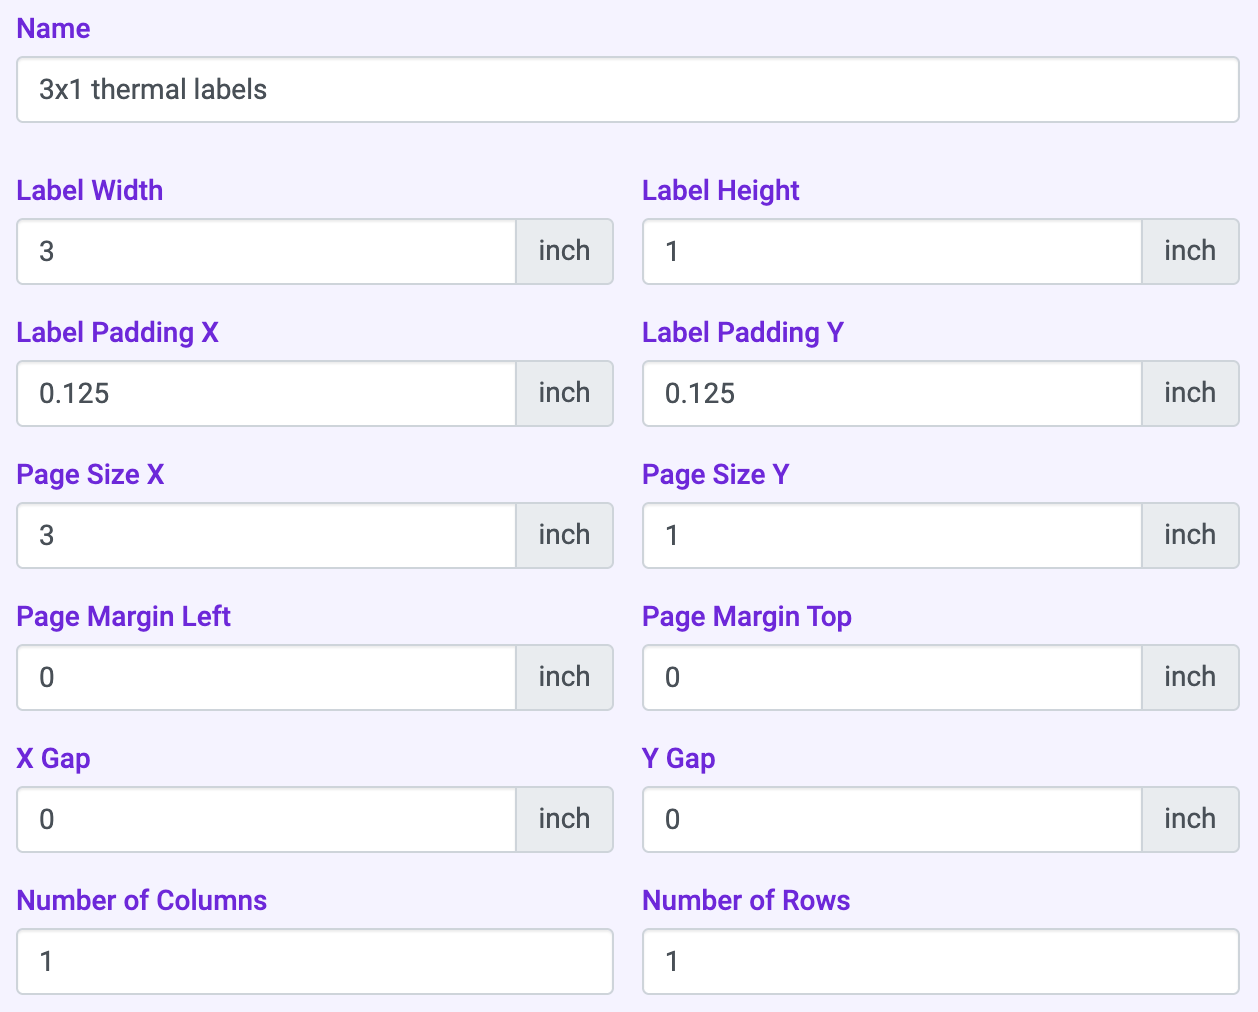1258x1012 pixels.
Task: Select the Label Height input field
Action: click(891, 252)
